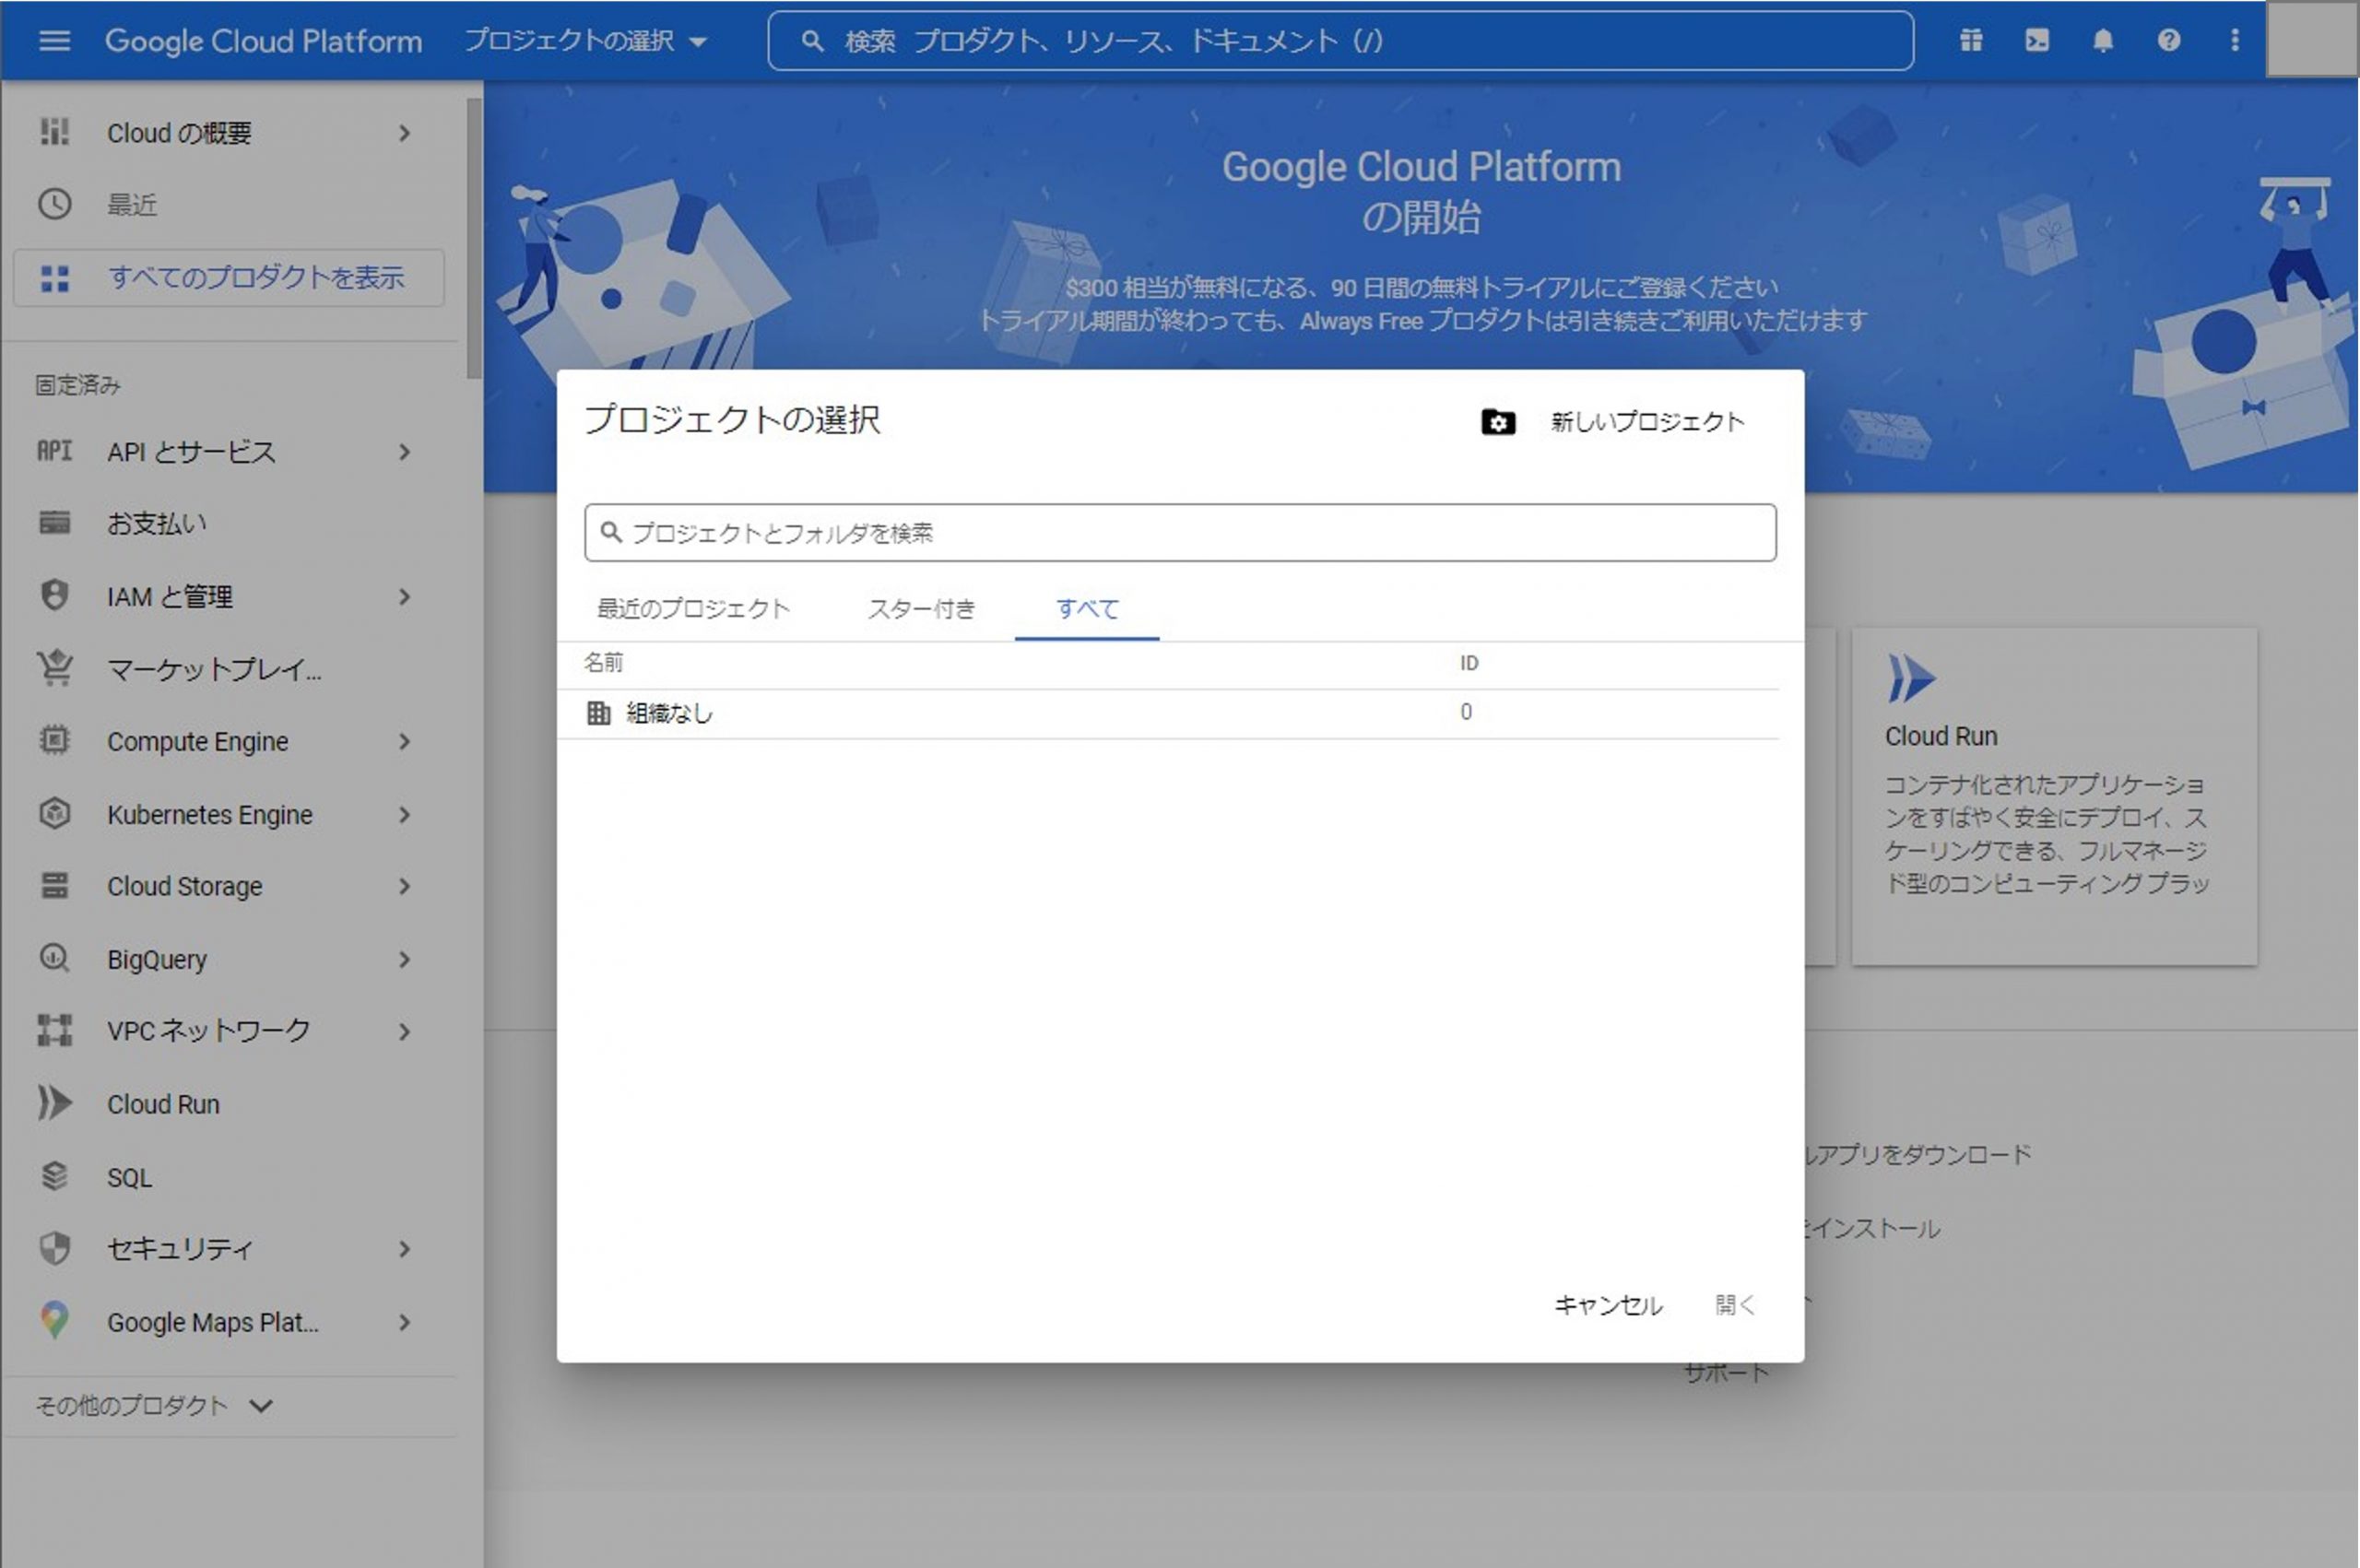Viewport: 2360px width, 1568px height.
Task: Click the VPC ネットワーク icon
Action: click(x=54, y=1031)
